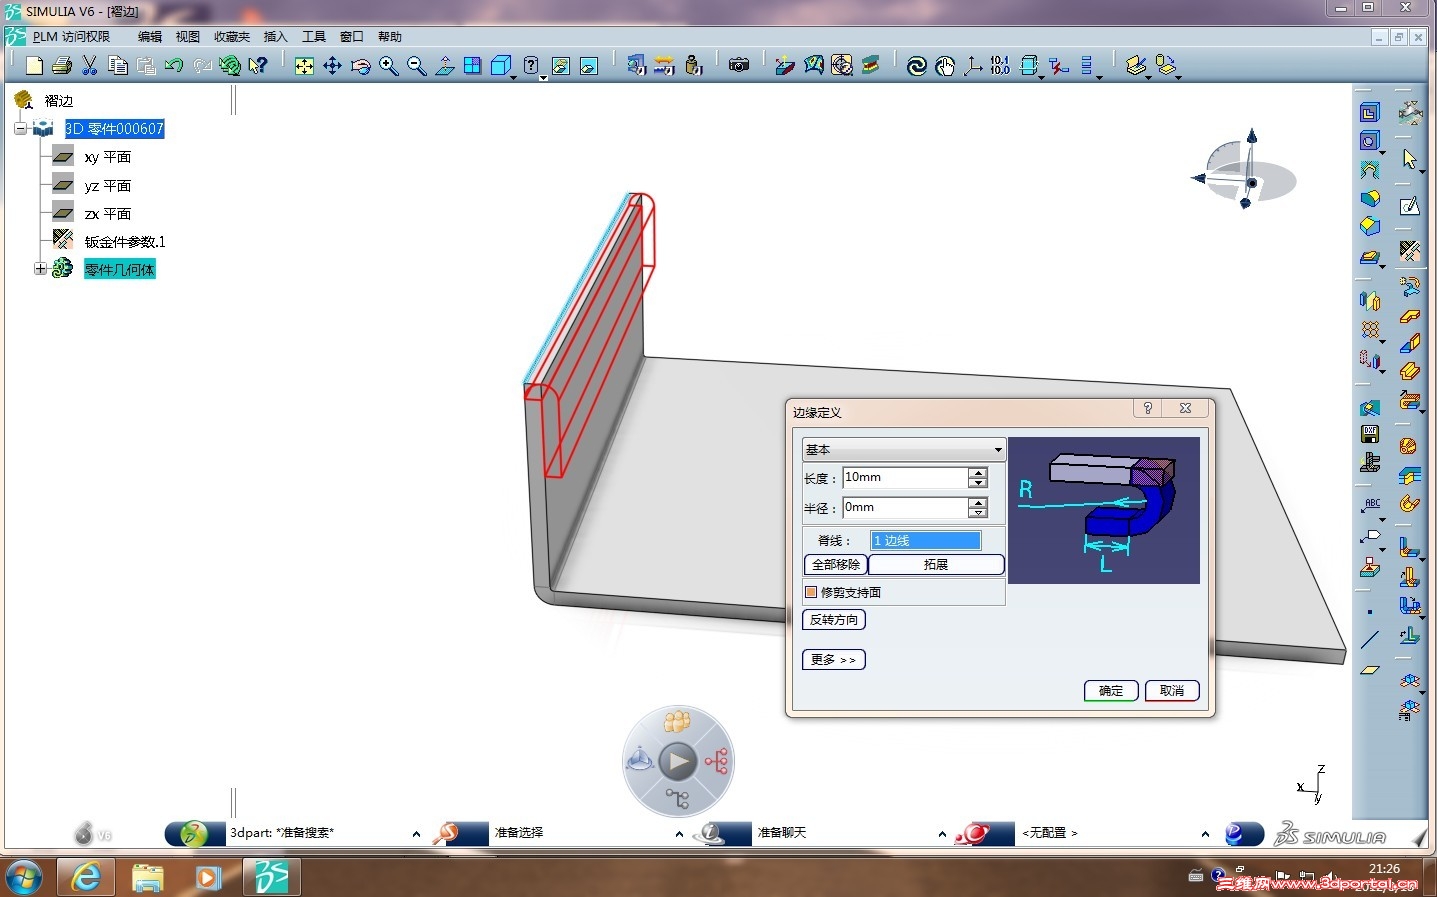Screen dimensions: 1437x897
Task: Click the camera Capture icon
Action: [739, 66]
